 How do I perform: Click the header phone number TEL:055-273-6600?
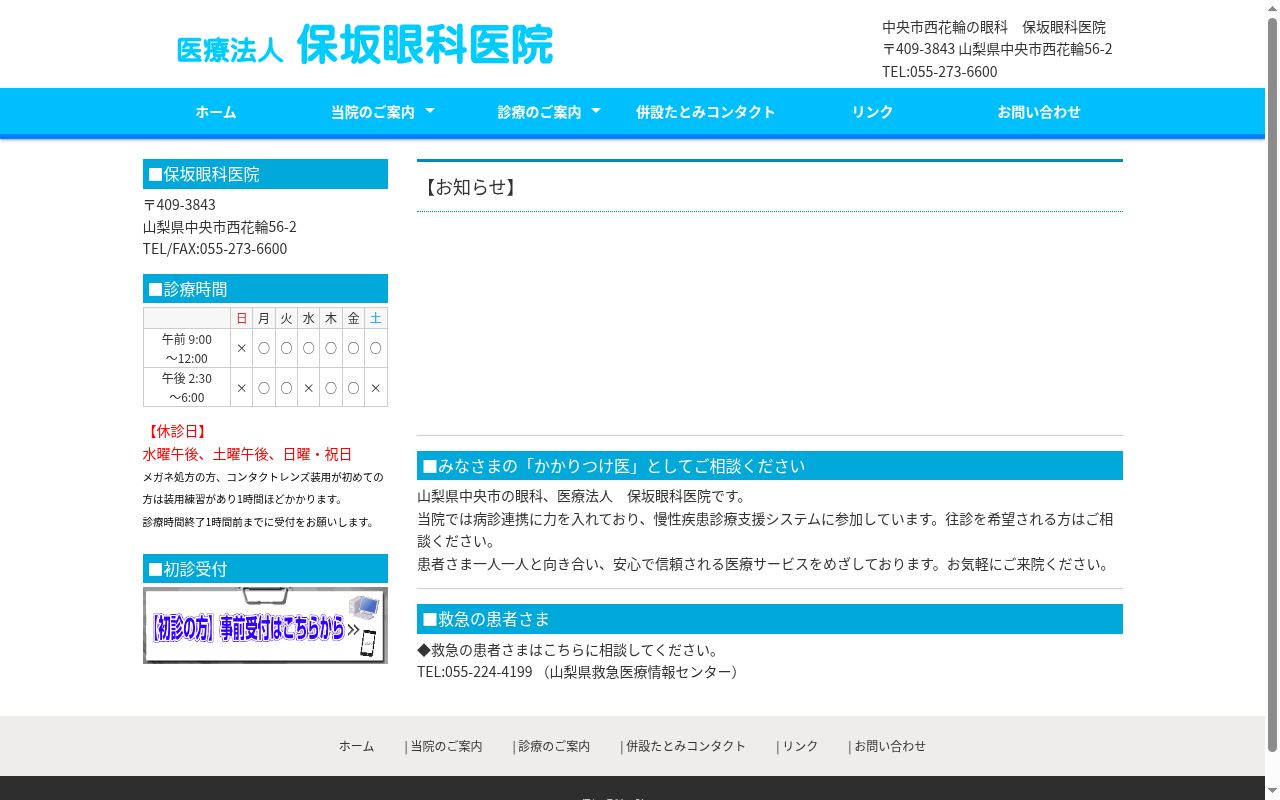coord(939,72)
